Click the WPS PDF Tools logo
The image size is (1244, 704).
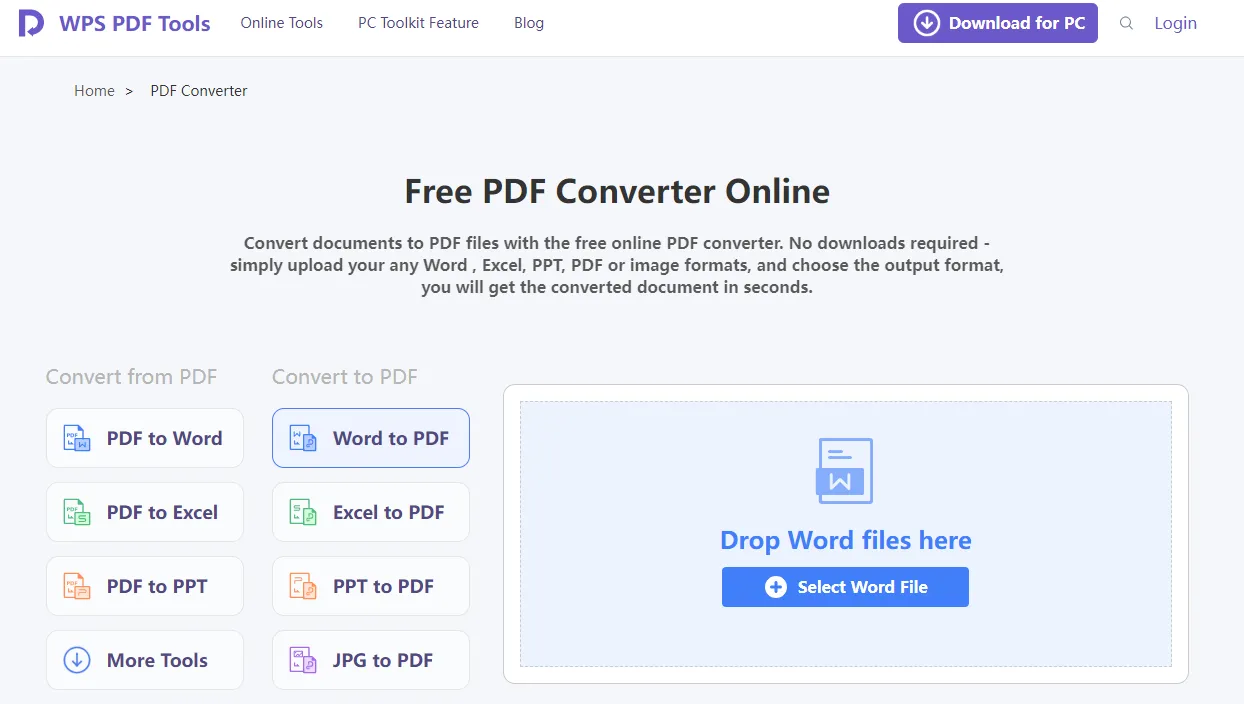(114, 23)
